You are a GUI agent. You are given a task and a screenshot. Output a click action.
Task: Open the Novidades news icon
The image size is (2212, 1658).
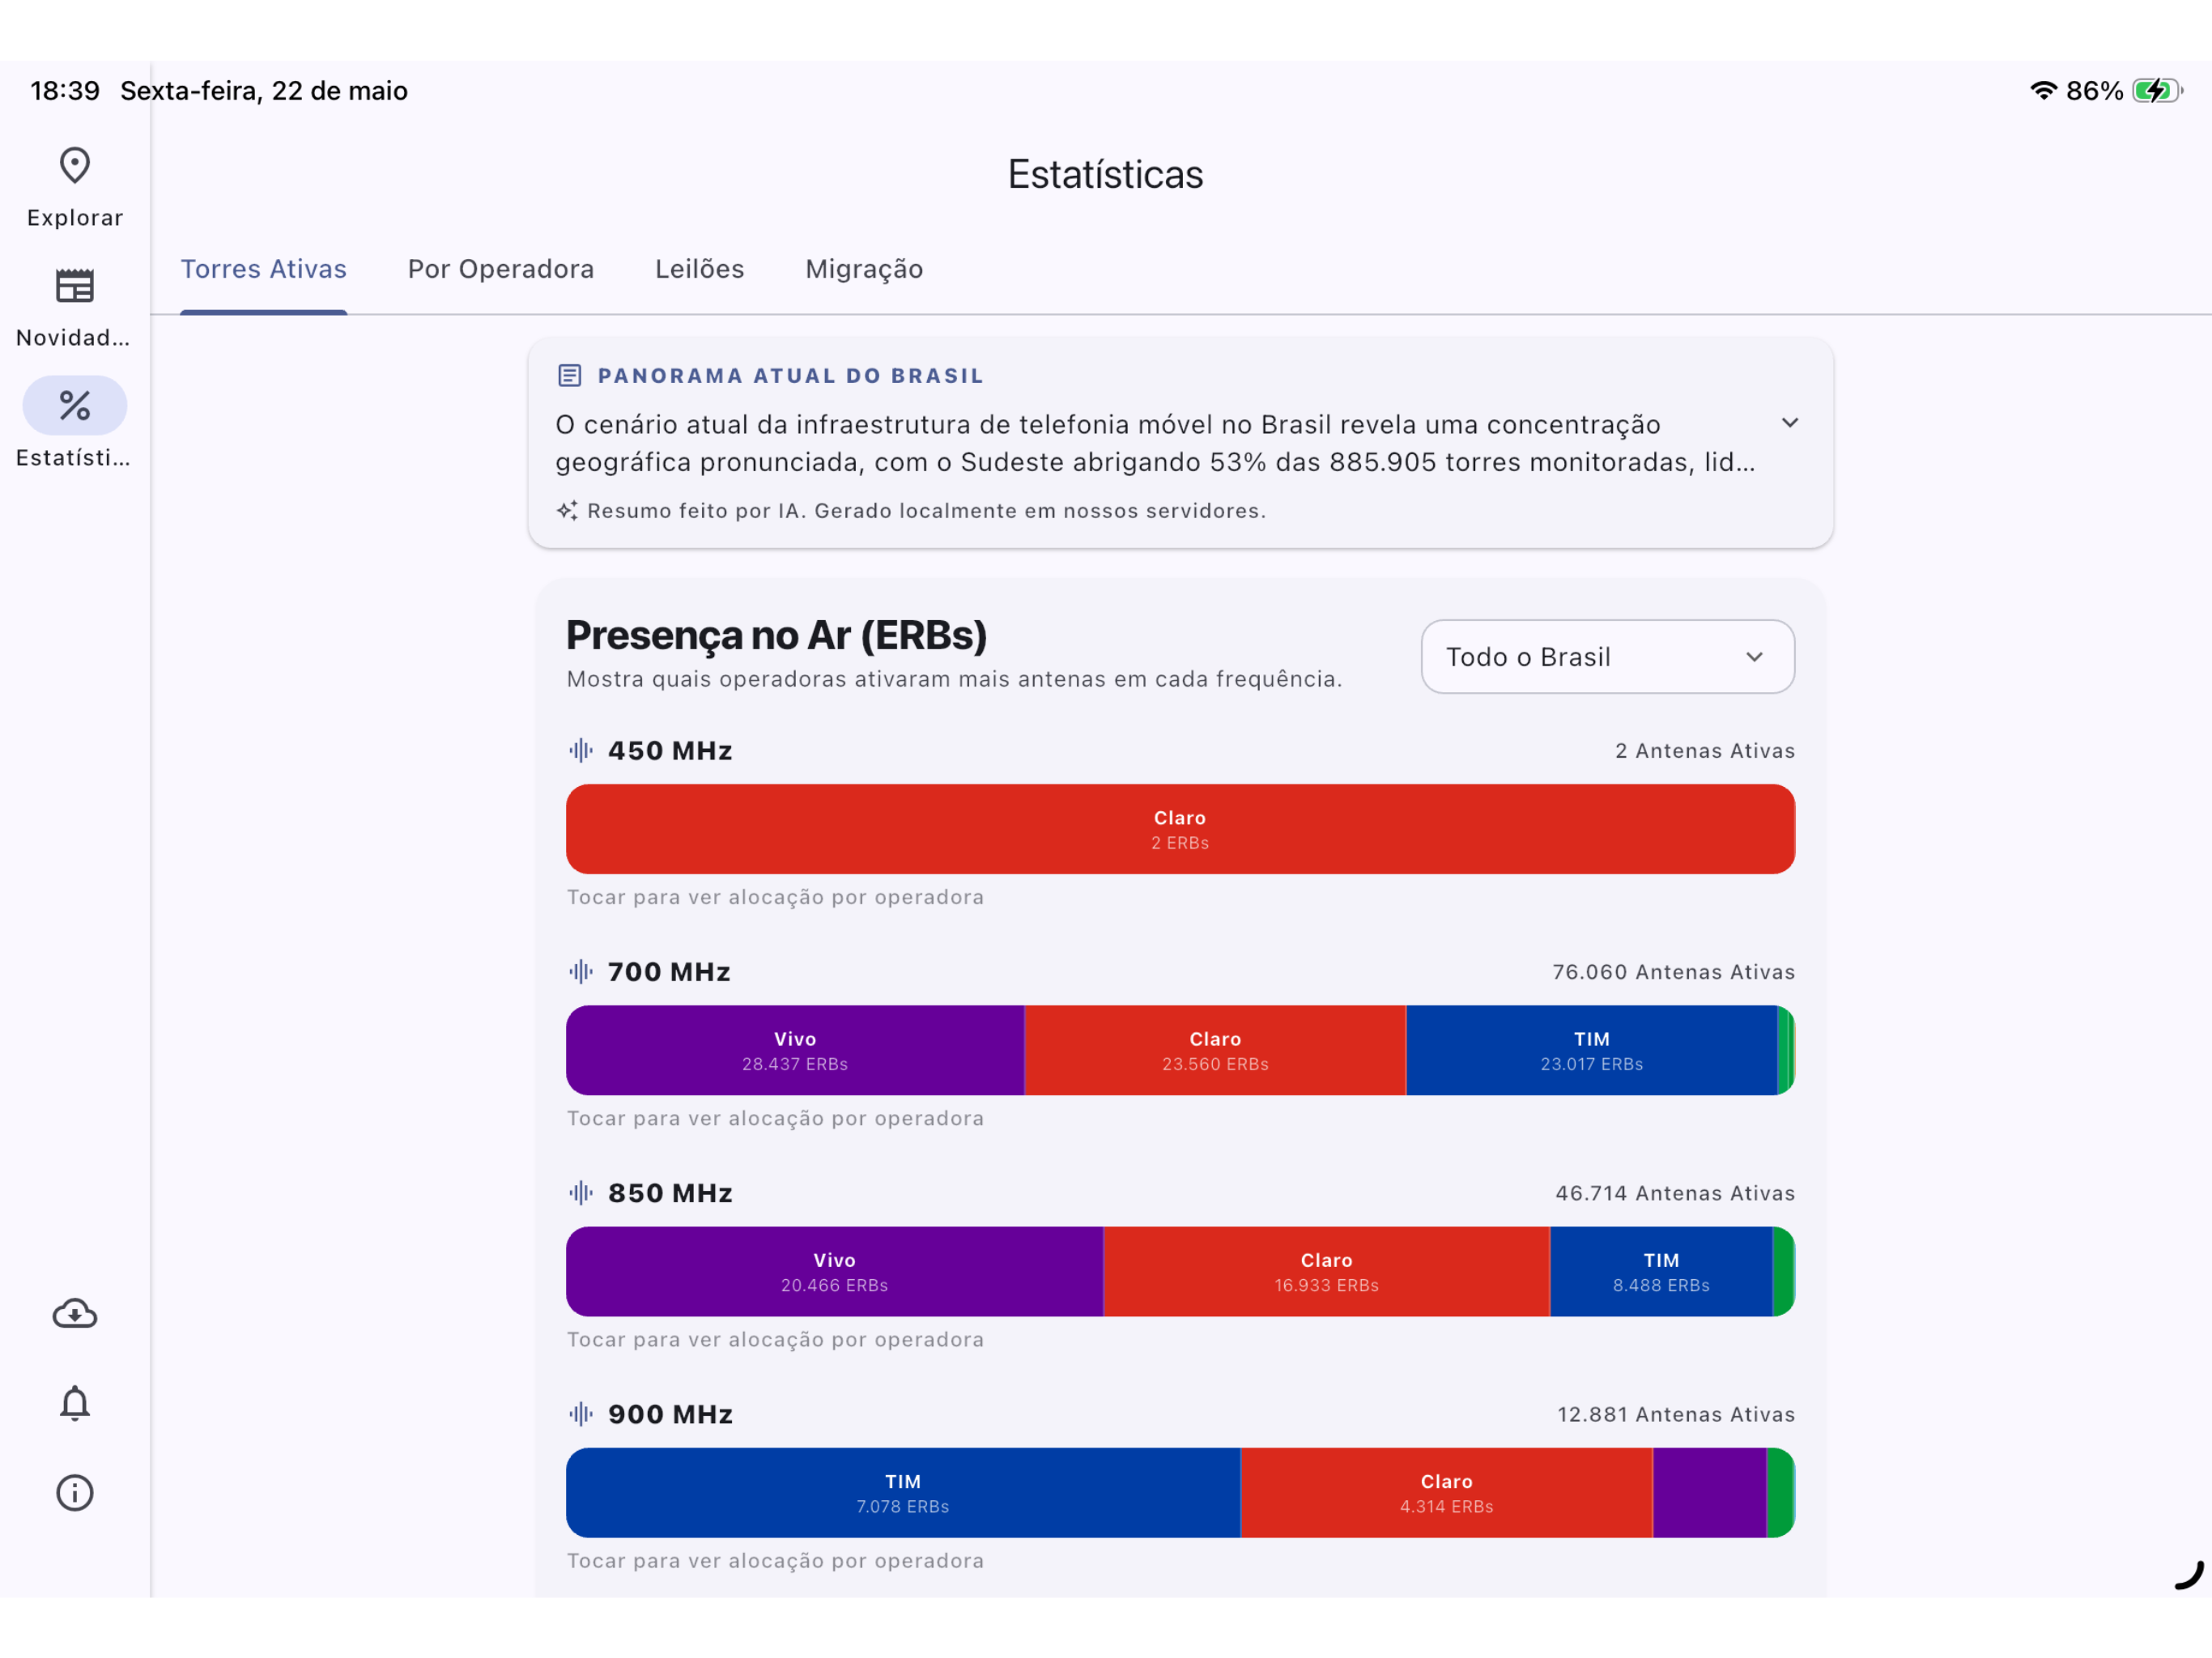pos(75,287)
